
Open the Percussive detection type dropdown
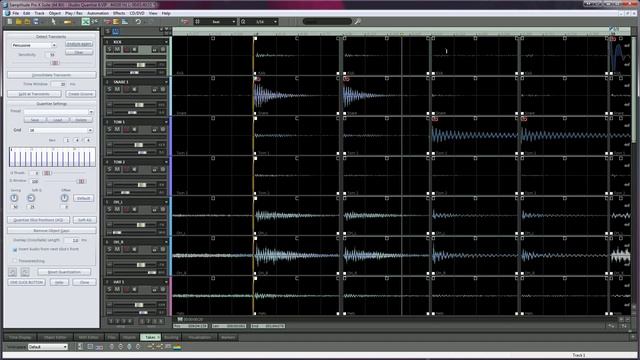[x=34, y=45]
